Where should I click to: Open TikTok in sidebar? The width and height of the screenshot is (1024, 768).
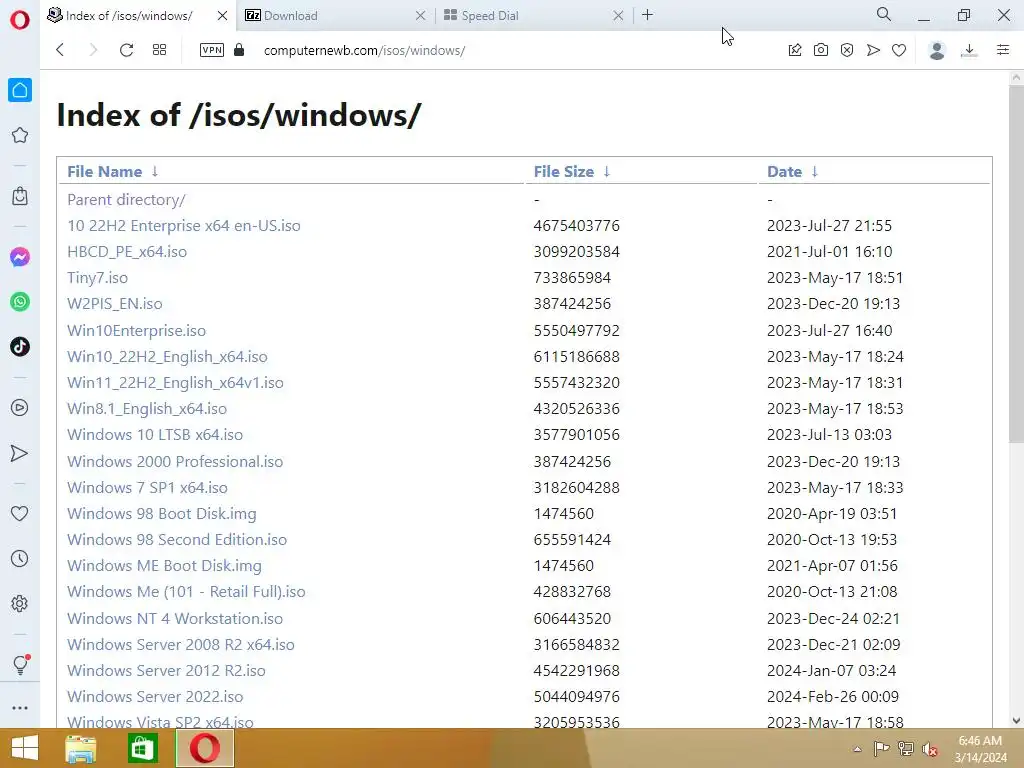point(20,347)
